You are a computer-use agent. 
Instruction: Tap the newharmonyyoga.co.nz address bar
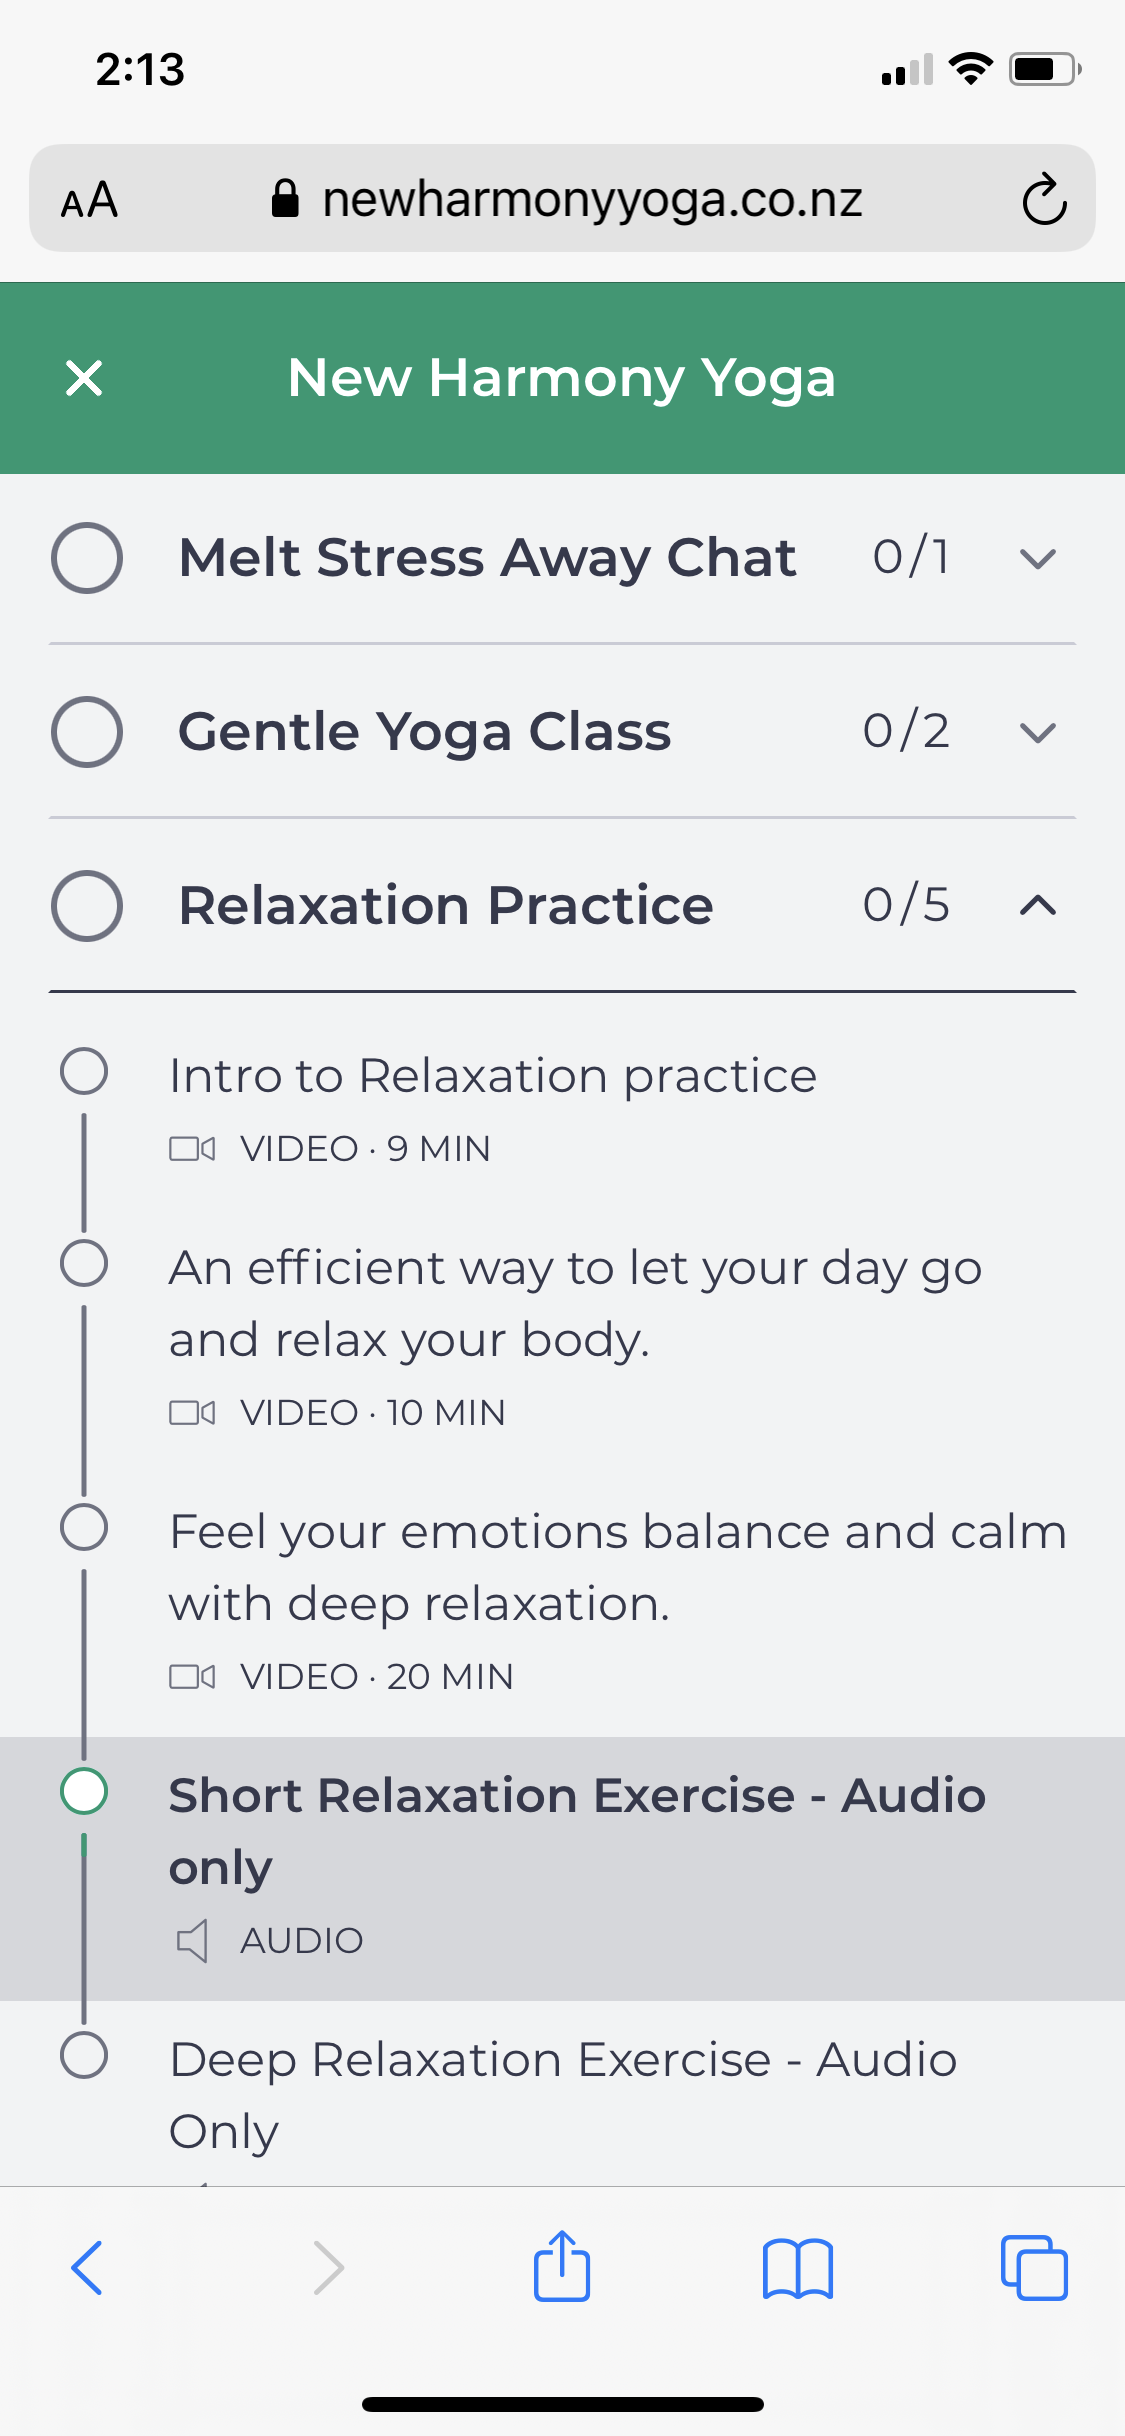tap(590, 199)
